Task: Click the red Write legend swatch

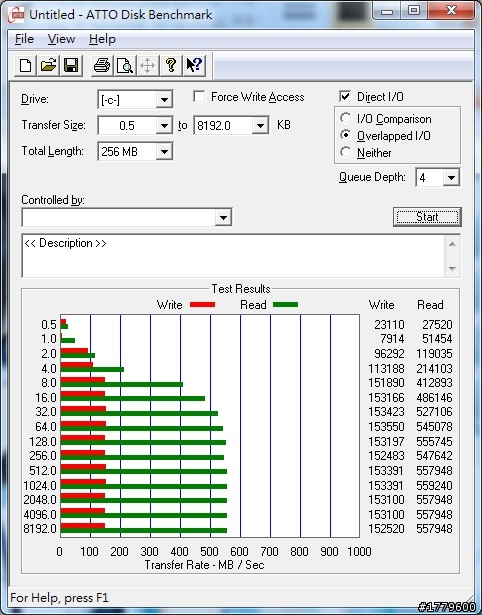Action: tap(202, 305)
